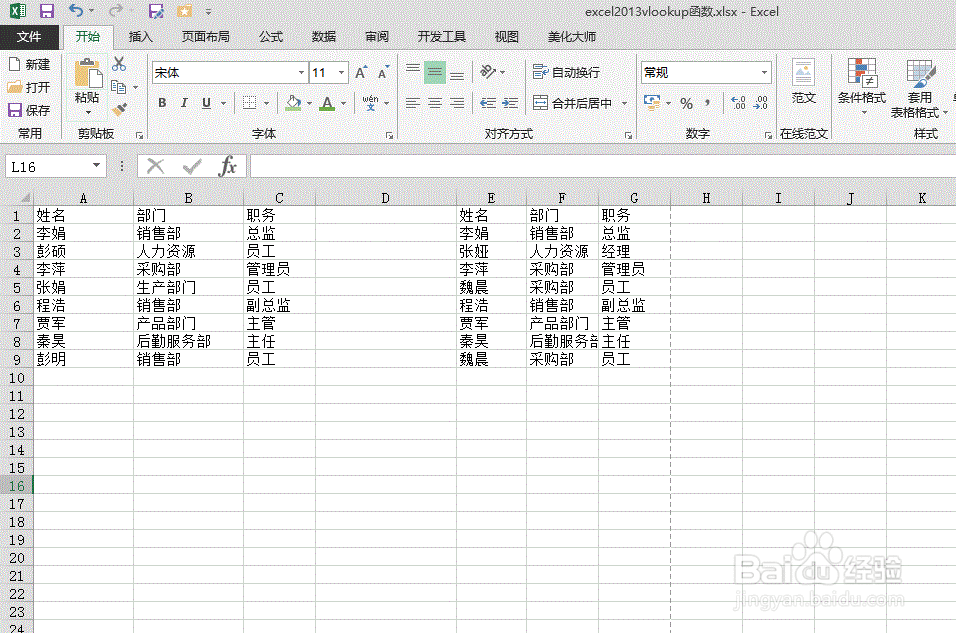This screenshot has width=956, height=633.
Task: Click the Increase Decimal icon
Action: coord(738,100)
